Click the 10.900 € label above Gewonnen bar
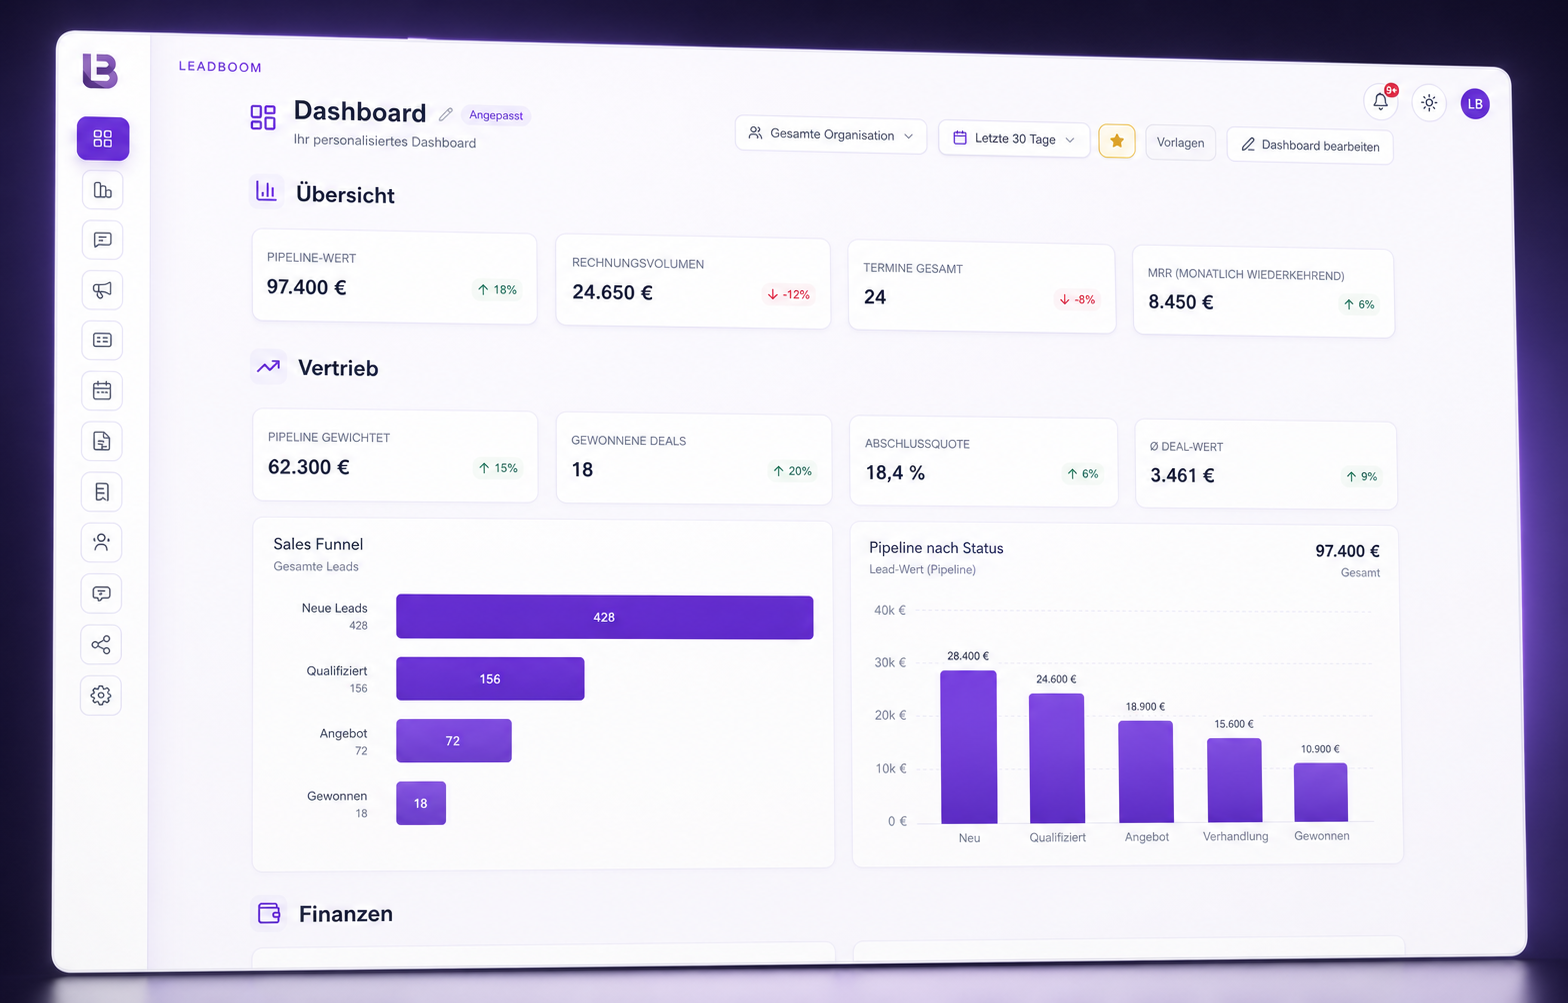 [1320, 749]
